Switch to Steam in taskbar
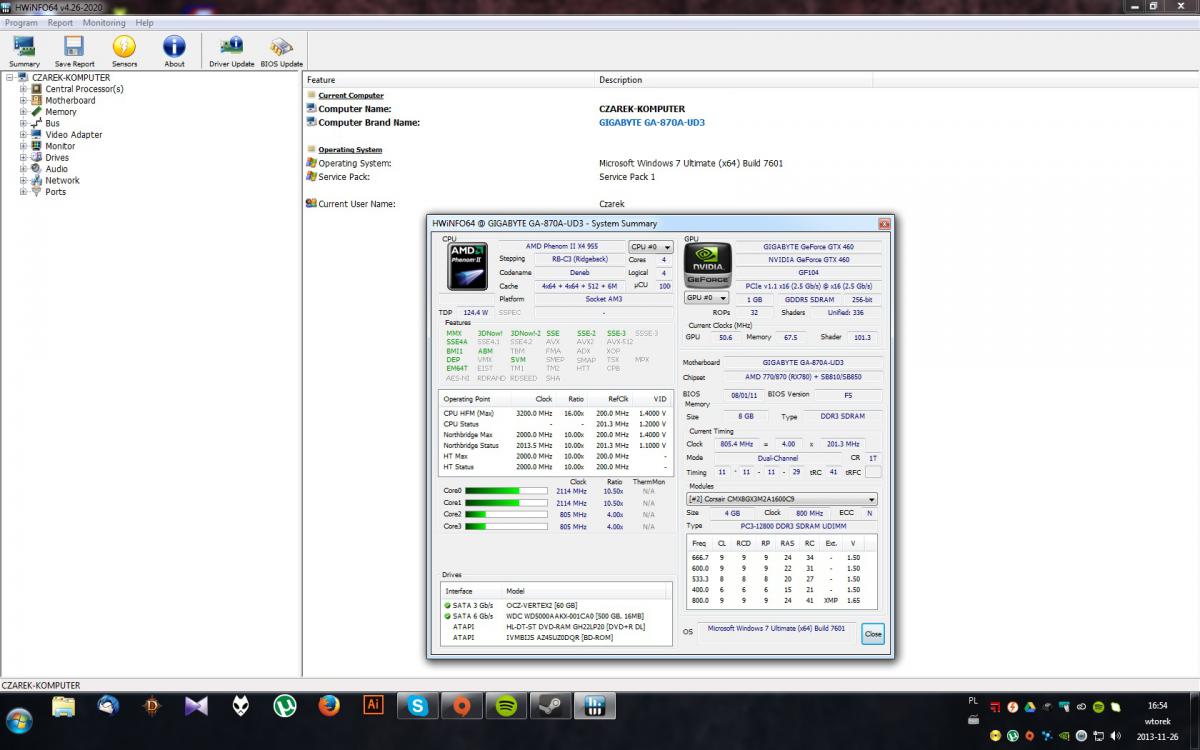 (550, 706)
